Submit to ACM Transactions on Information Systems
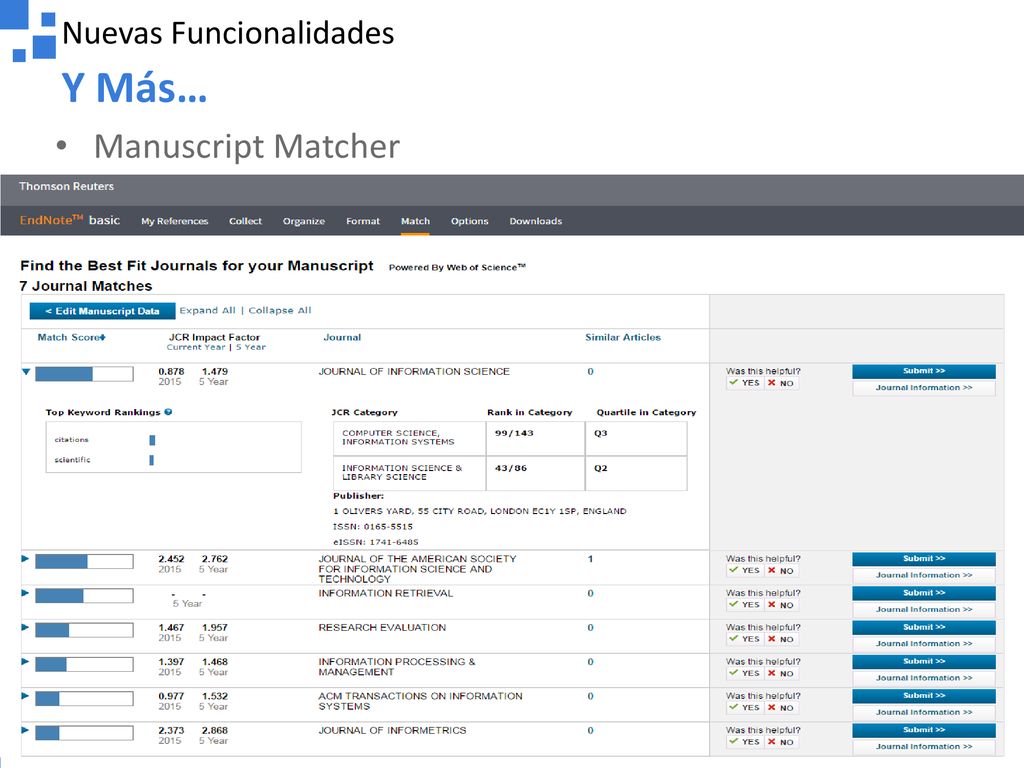1024x768 pixels. (x=923, y=696)
